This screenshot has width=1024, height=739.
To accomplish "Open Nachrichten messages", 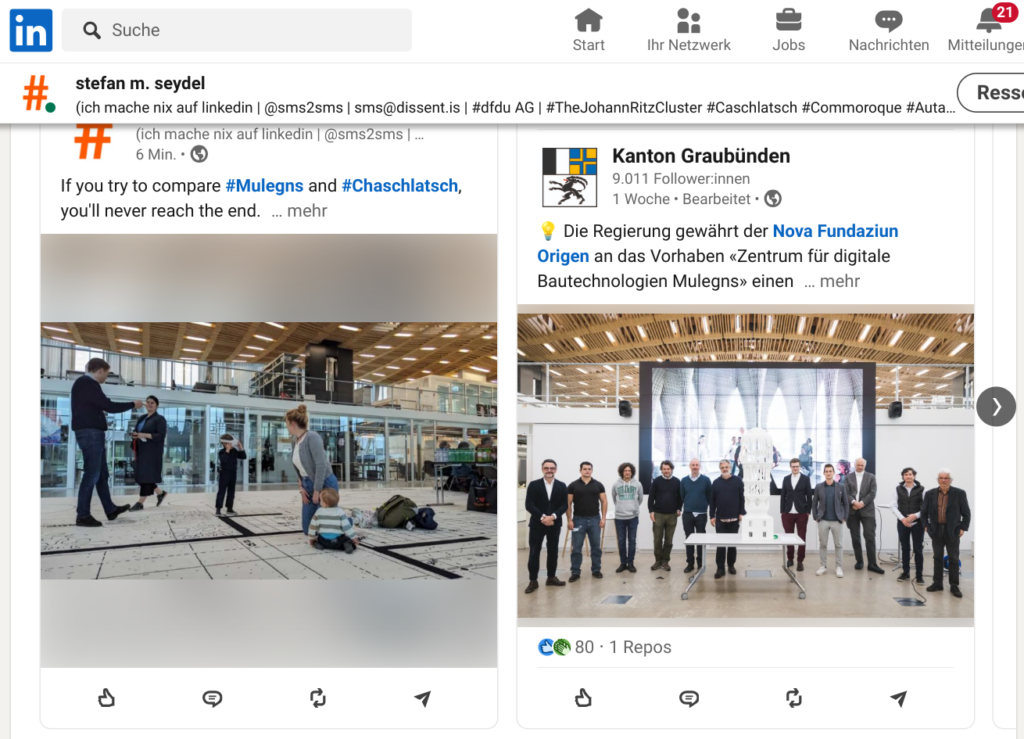I will click(888, 30).
